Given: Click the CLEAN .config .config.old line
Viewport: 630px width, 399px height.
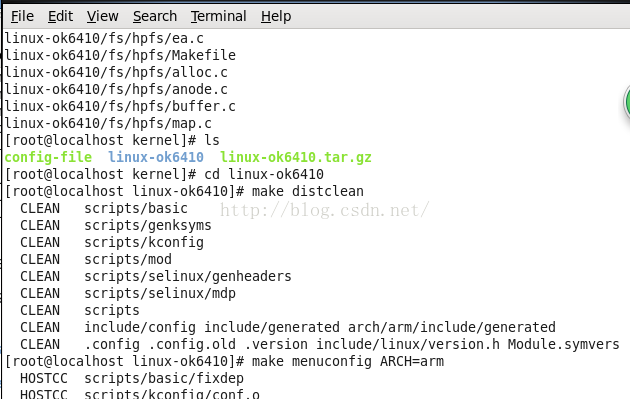Looking at the screenshot, I should 320,344.
